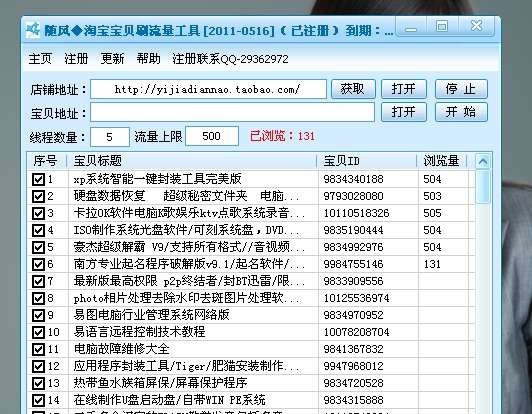Select title 易语言远程控制技术教程
The height and width of the screenshot is (414, 532).
tap(139, 332)
